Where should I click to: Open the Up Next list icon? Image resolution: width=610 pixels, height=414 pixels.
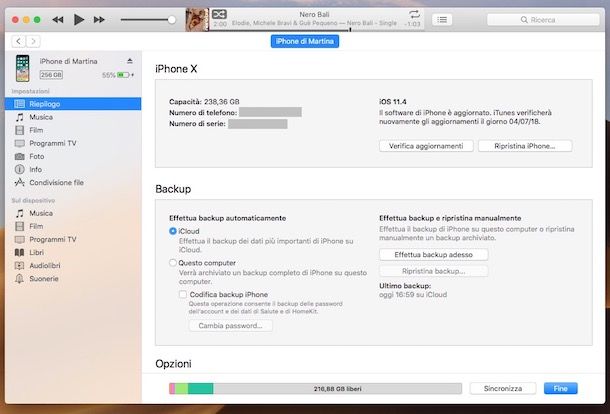click(442, 19)
